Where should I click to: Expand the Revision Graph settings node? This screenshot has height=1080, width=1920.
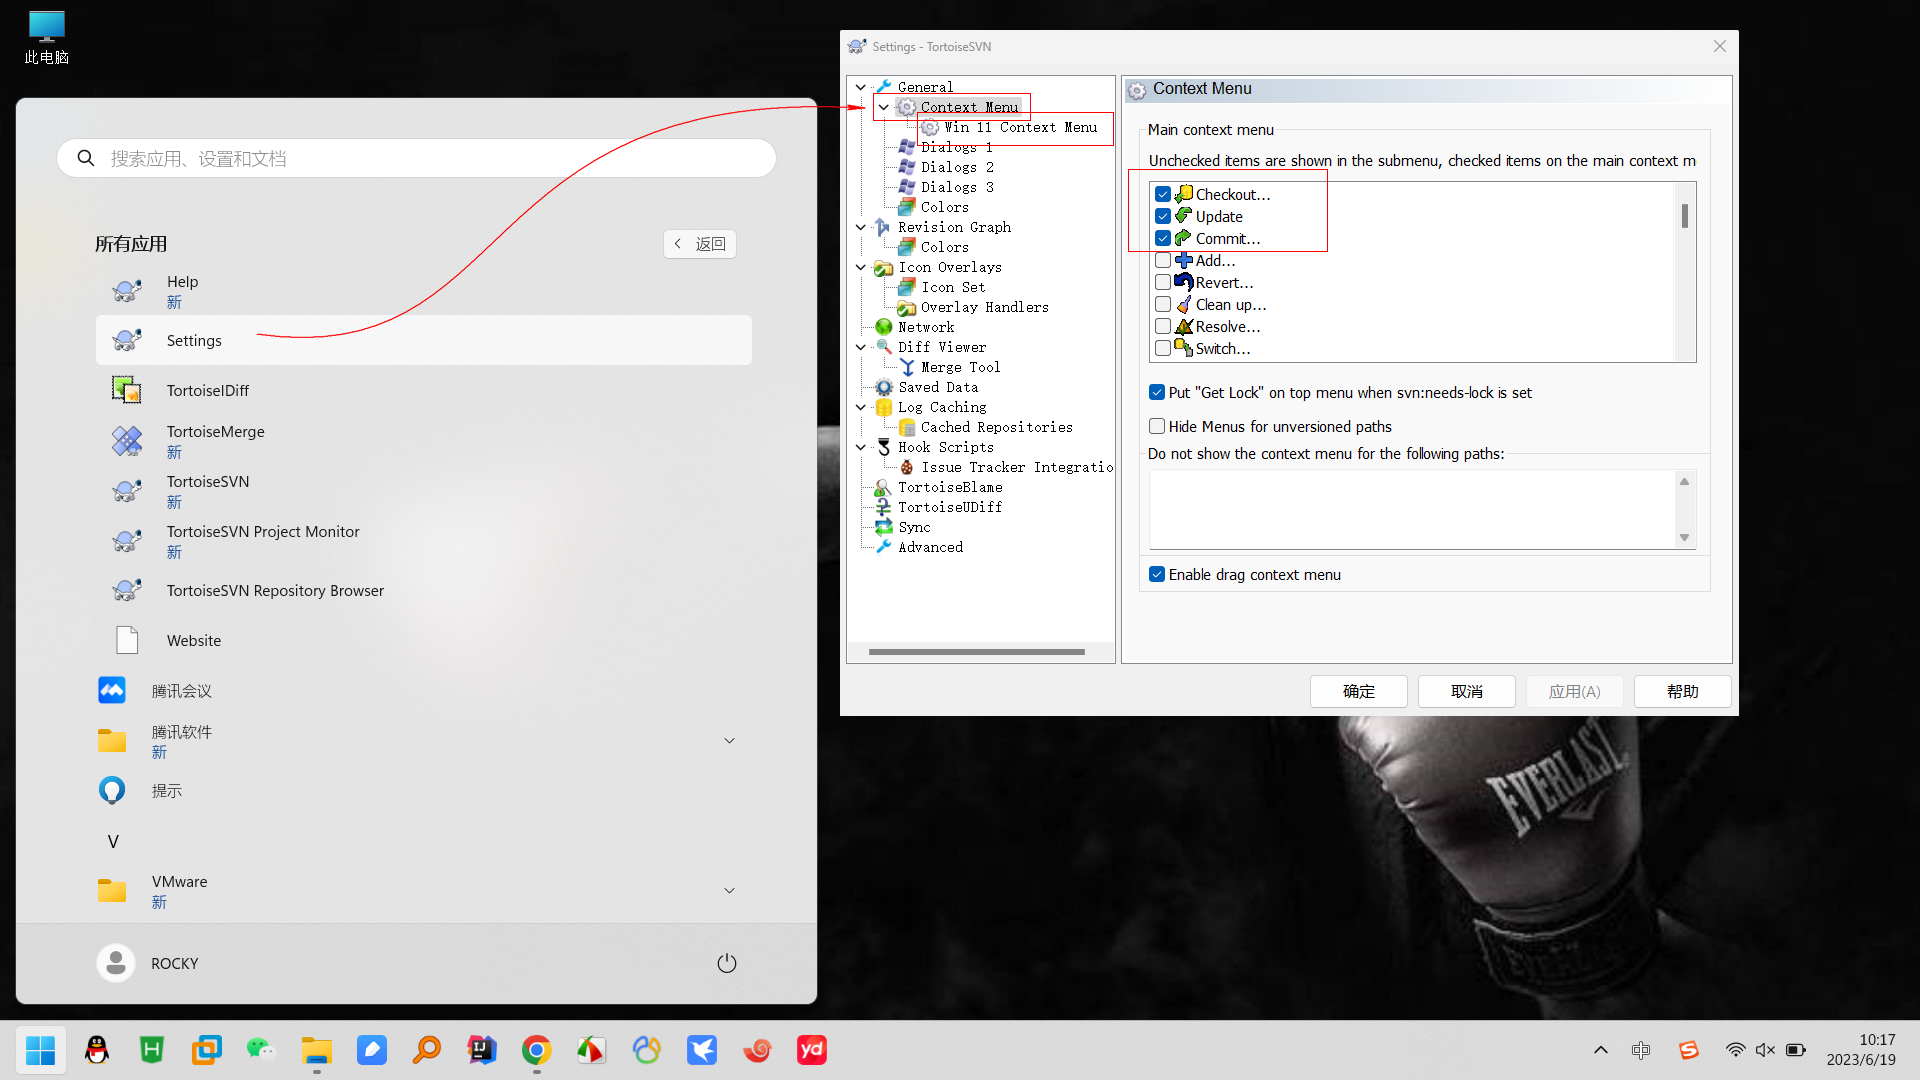click(x=861, y=227)
